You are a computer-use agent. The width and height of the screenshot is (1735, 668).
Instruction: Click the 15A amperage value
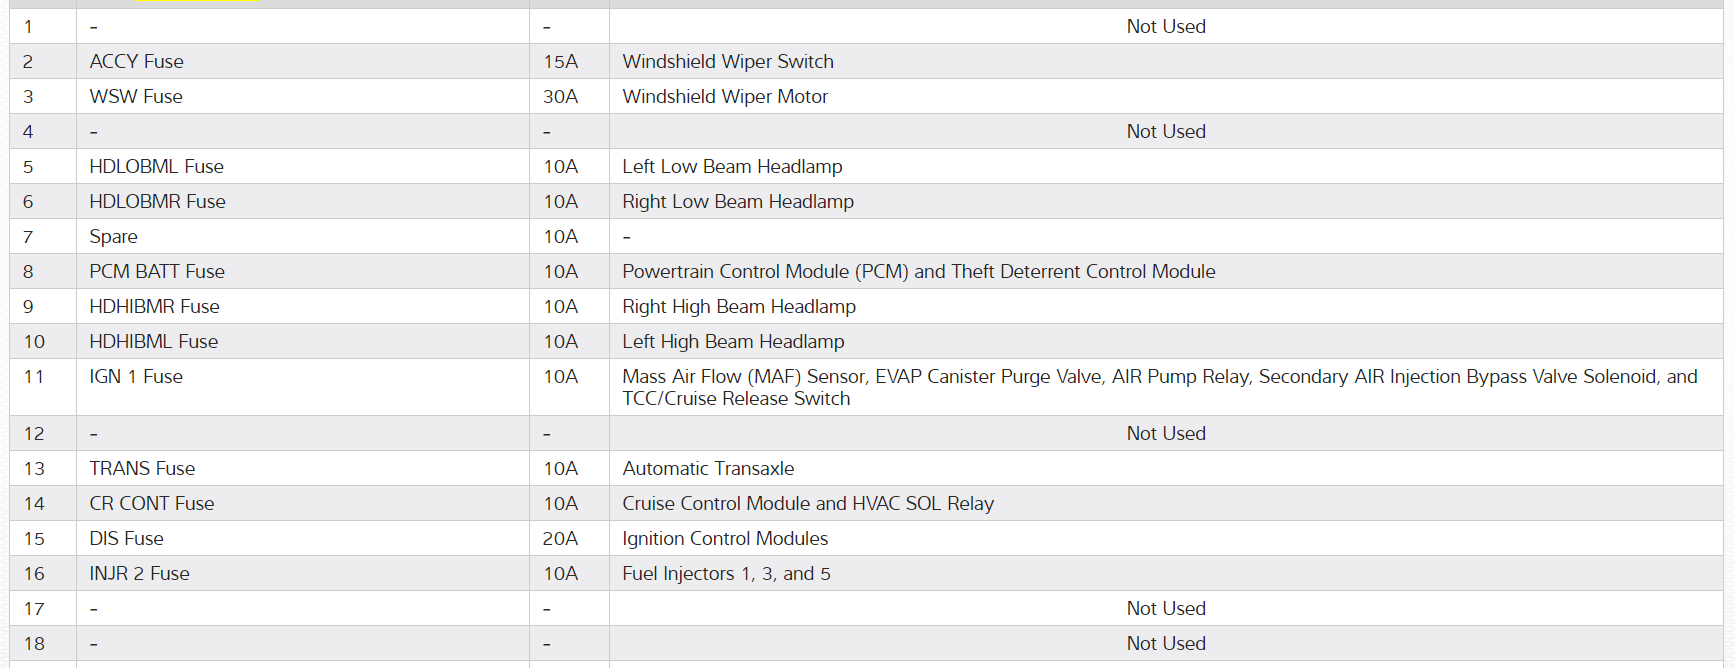point(560,61)
